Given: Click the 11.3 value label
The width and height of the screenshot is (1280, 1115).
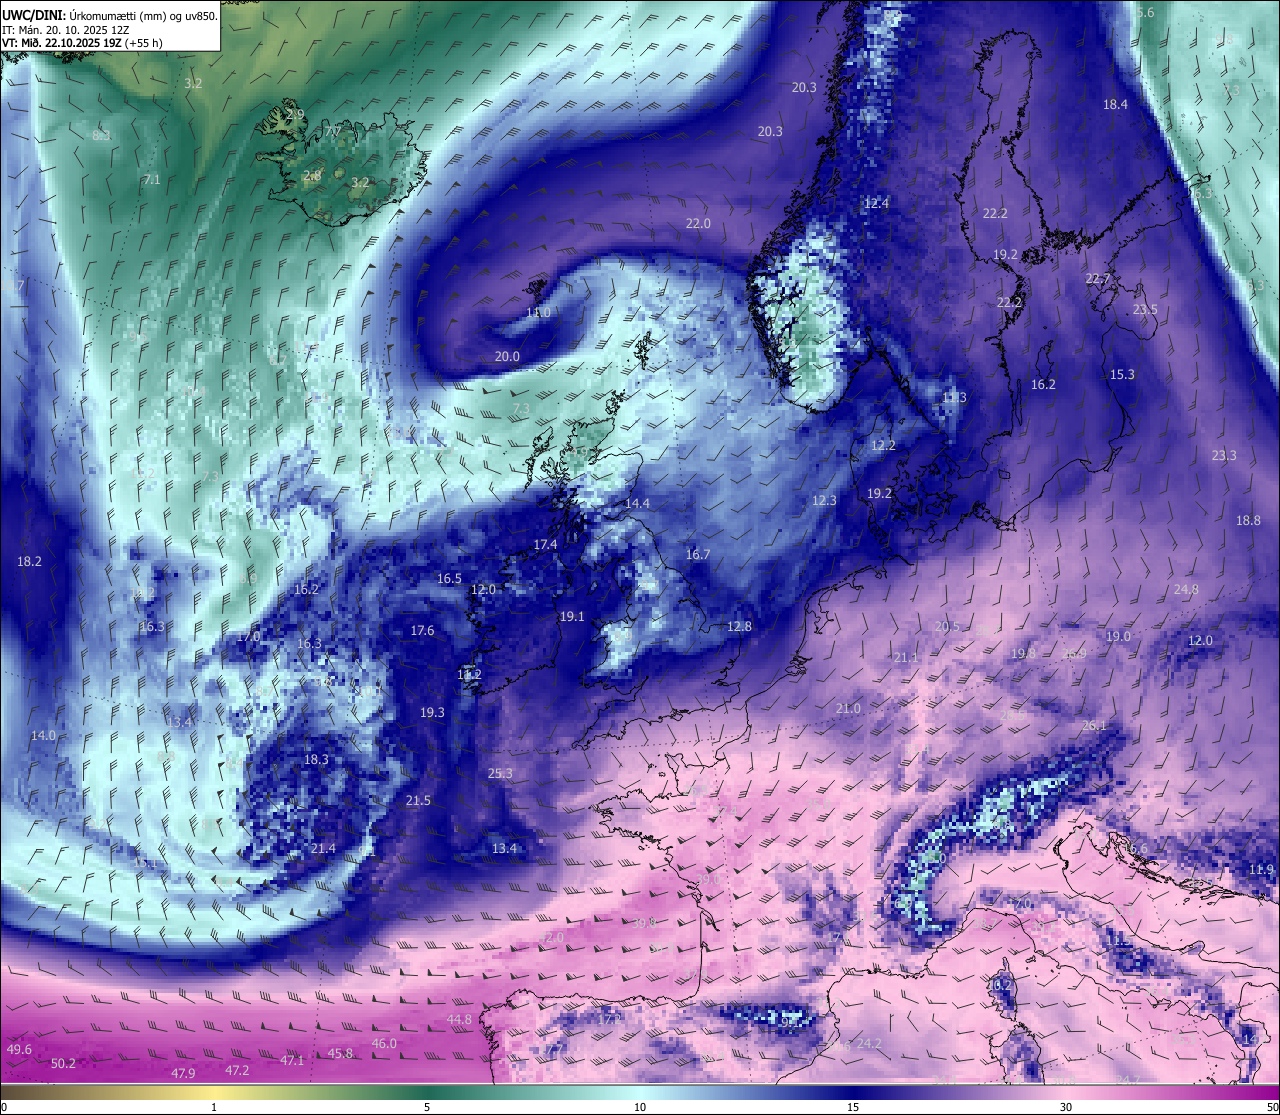Looking at the screenshot, I should 954,398.
